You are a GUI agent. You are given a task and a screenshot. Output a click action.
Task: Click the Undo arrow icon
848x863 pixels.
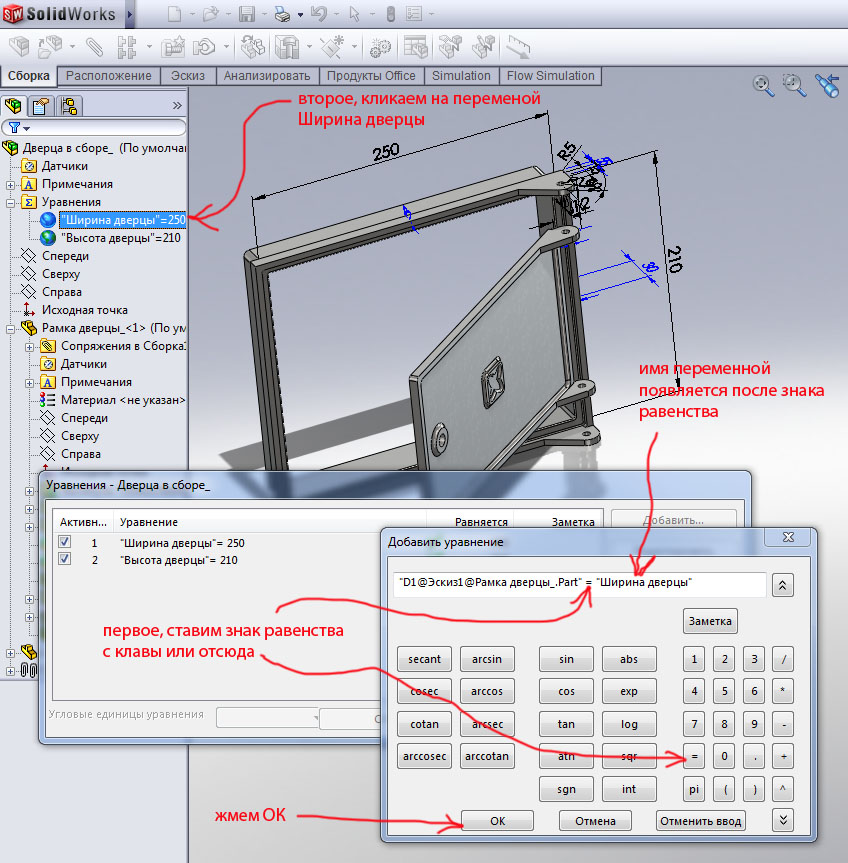(x=318, y=14)
